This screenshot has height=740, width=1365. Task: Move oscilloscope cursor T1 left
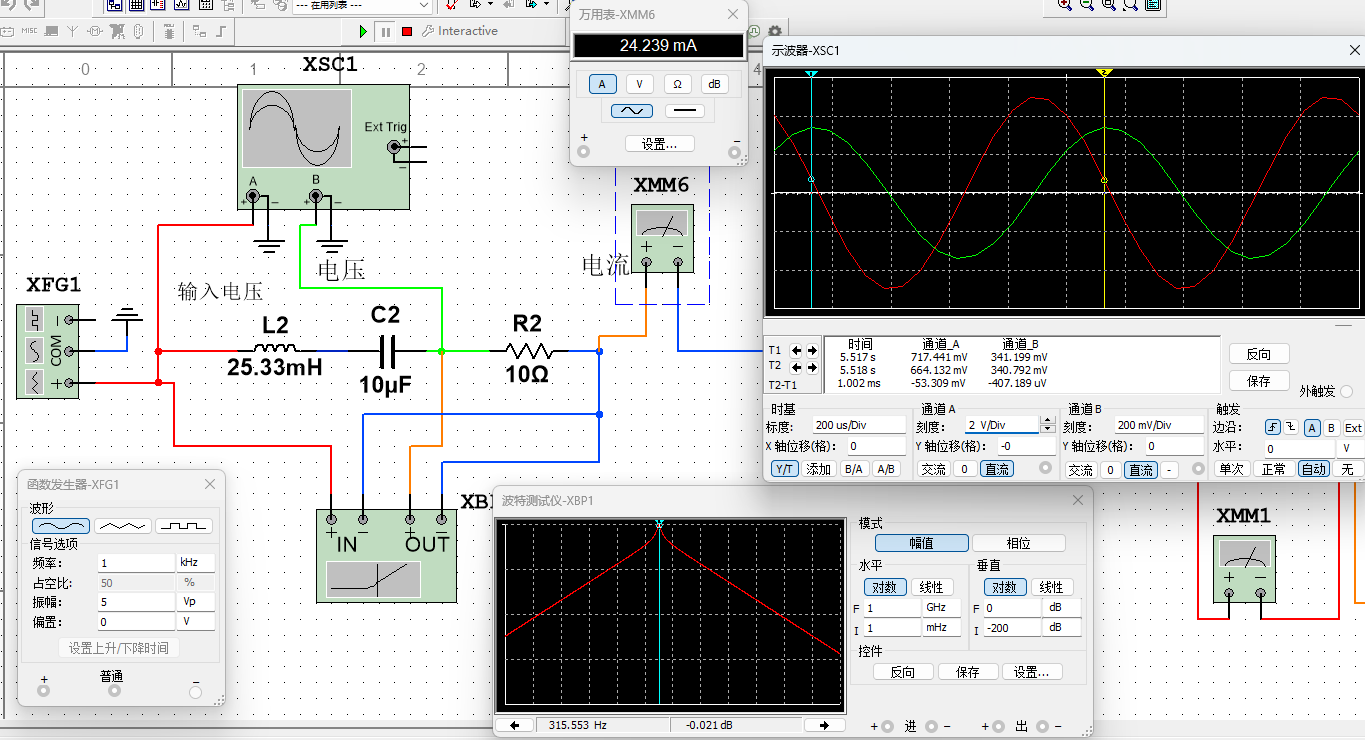(x=797, y=350)
